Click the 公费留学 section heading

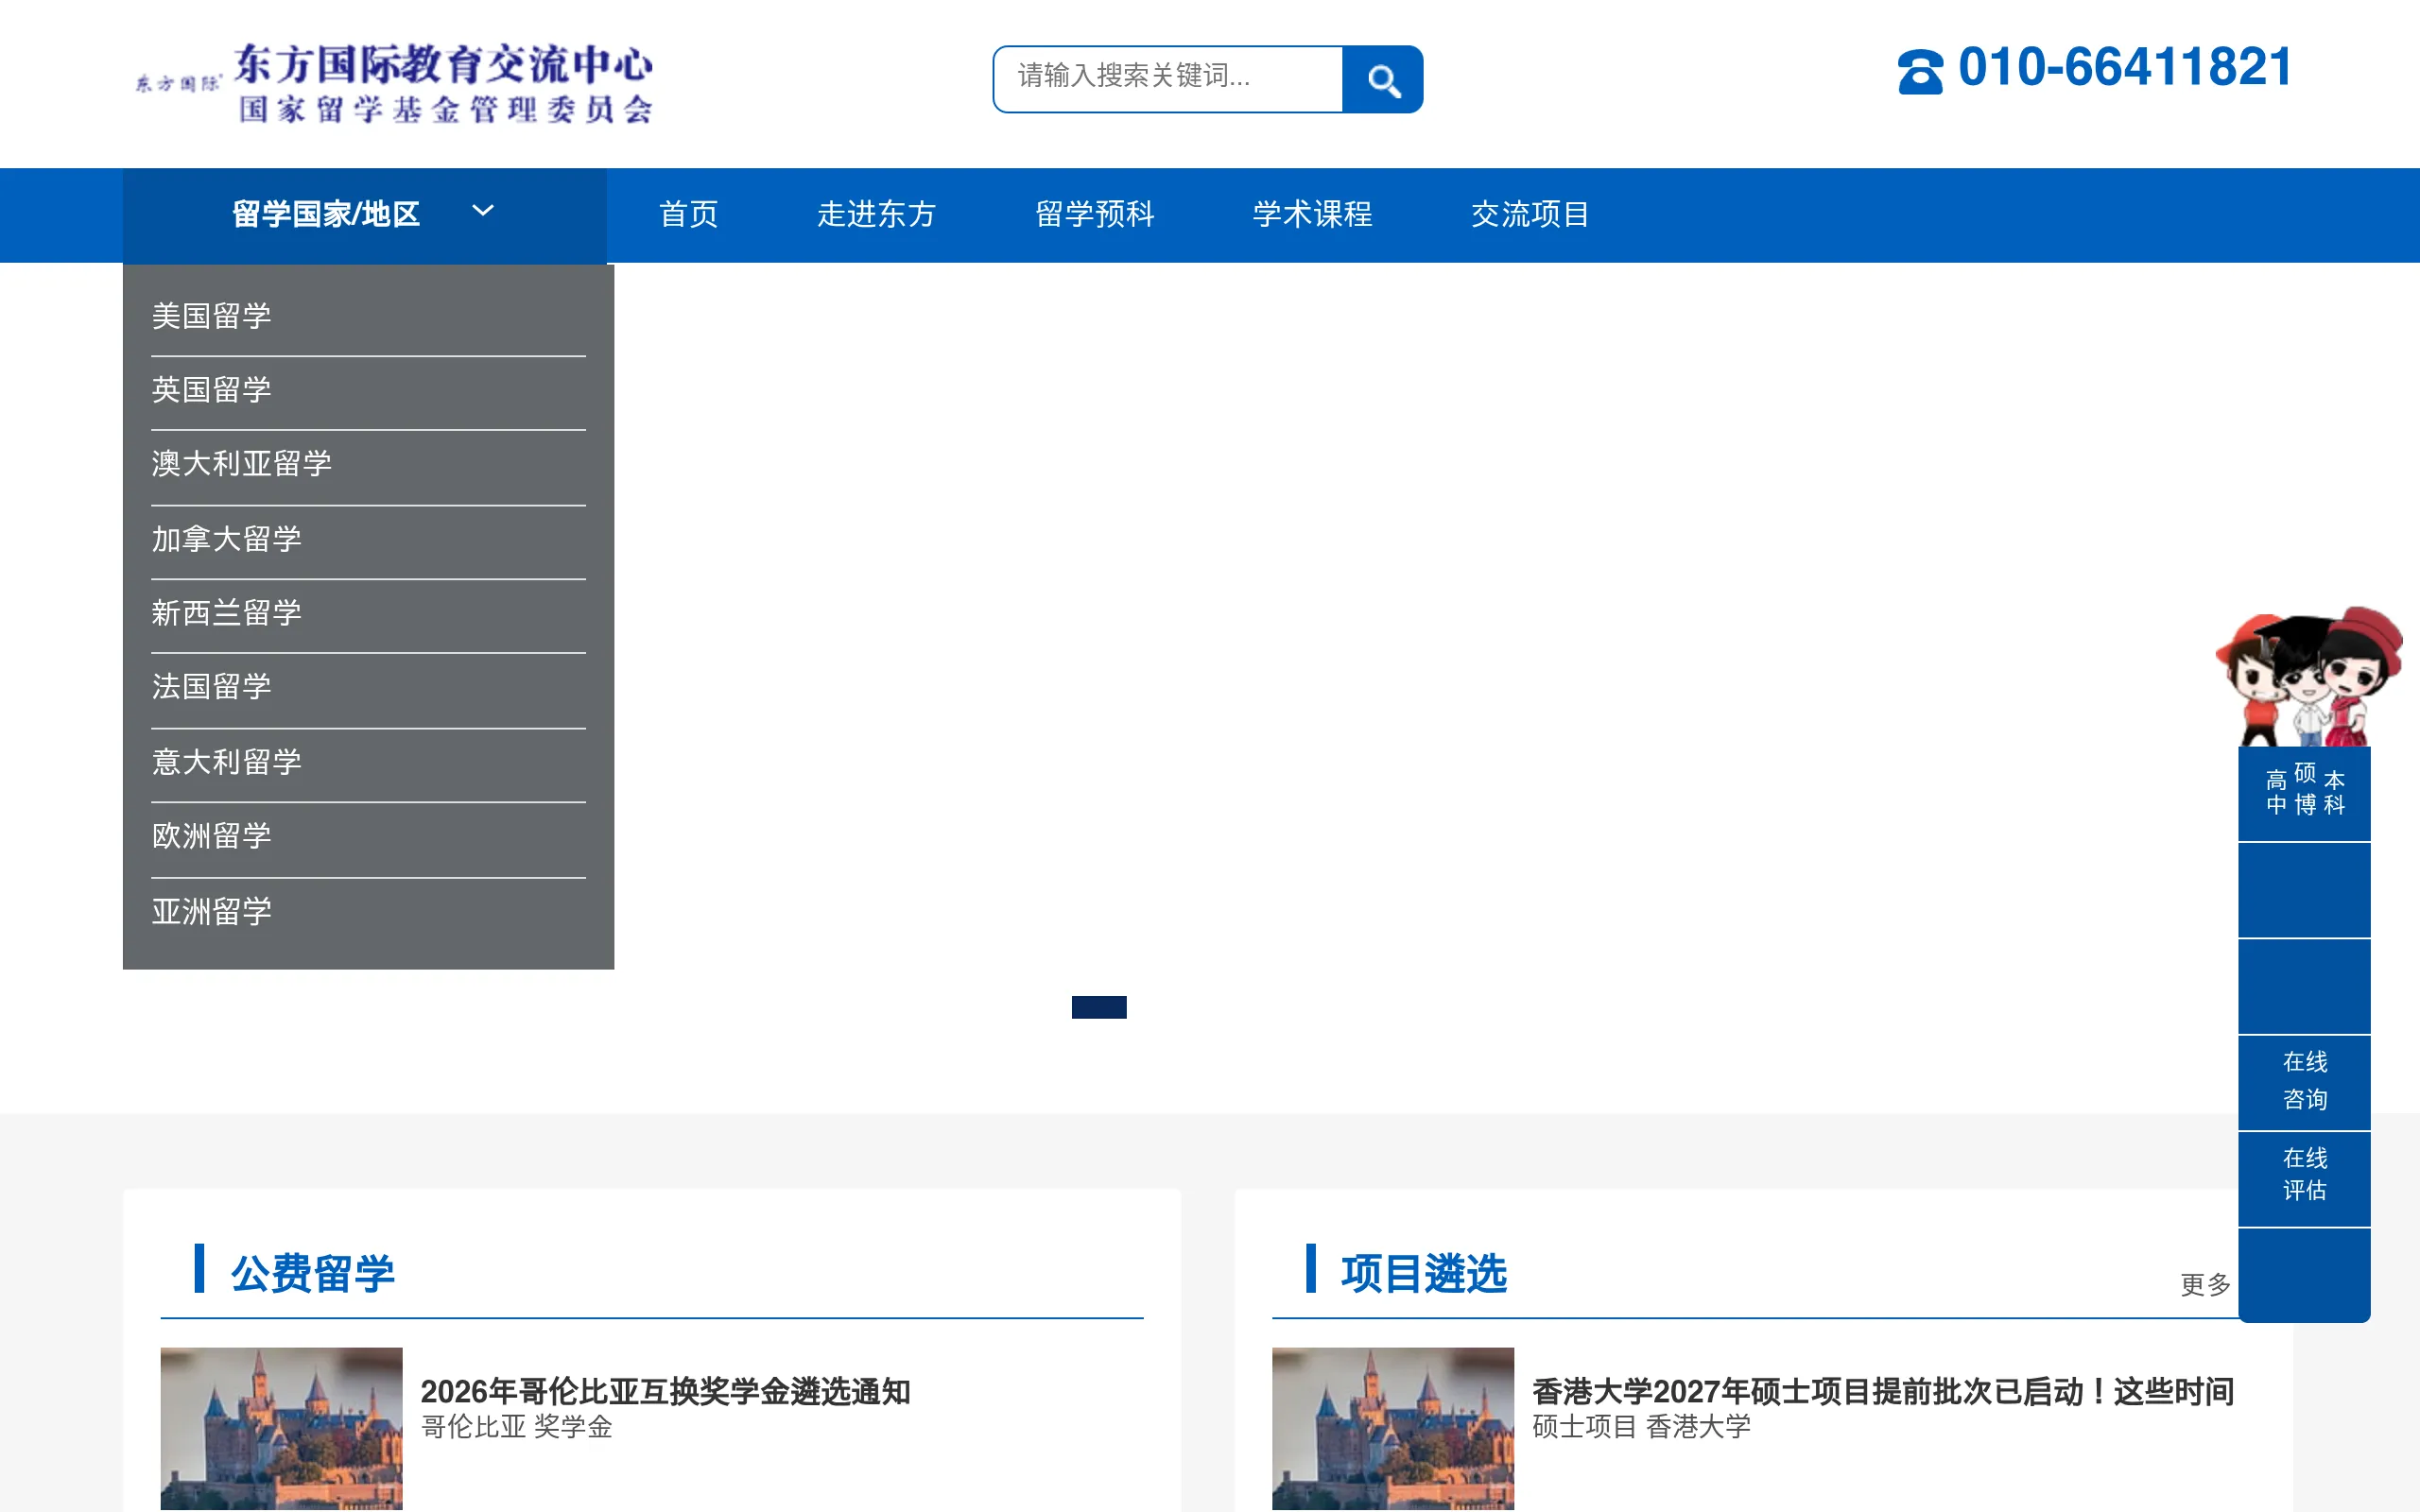312,1274
